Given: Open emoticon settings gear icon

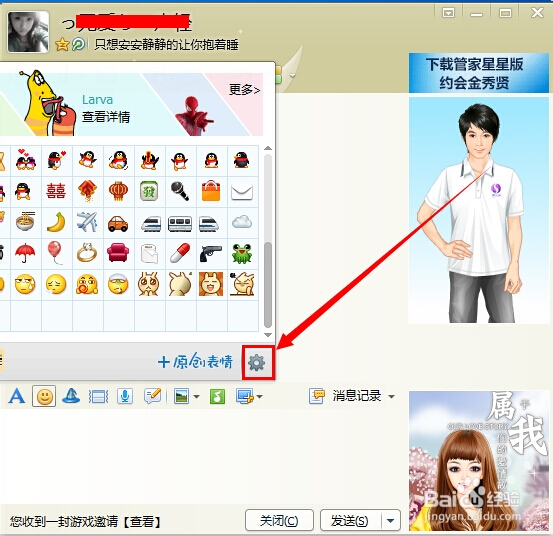Looking at the screenshot, I should [256, 363].
